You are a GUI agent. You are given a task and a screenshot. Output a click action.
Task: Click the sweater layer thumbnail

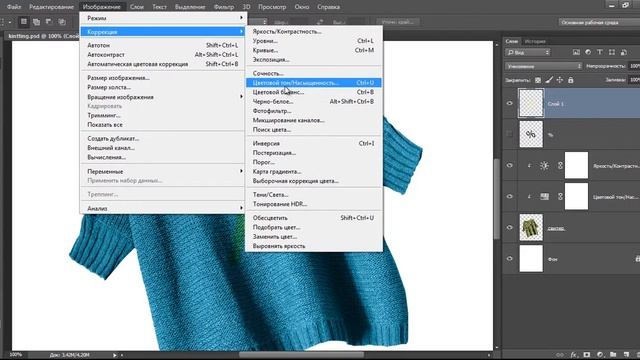531,227
